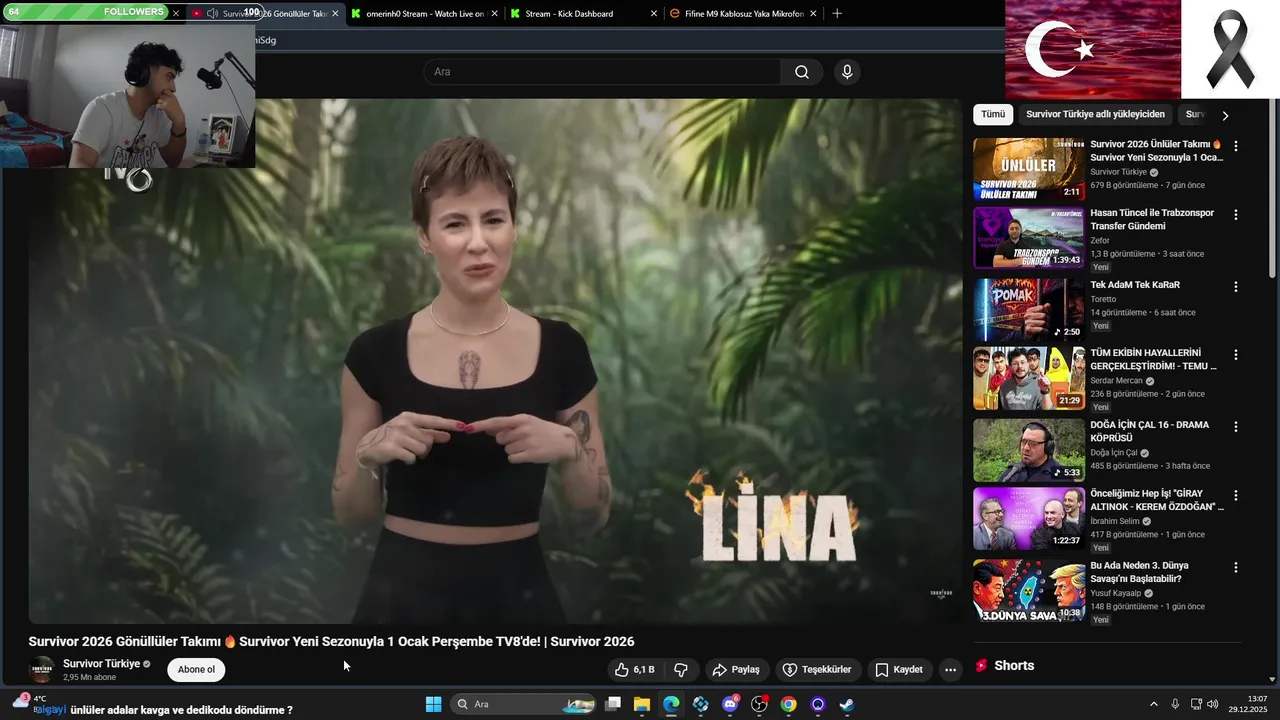1280x720 pixels.
Task: Open File Explorer from the taskbar
Action: point(641,704)
